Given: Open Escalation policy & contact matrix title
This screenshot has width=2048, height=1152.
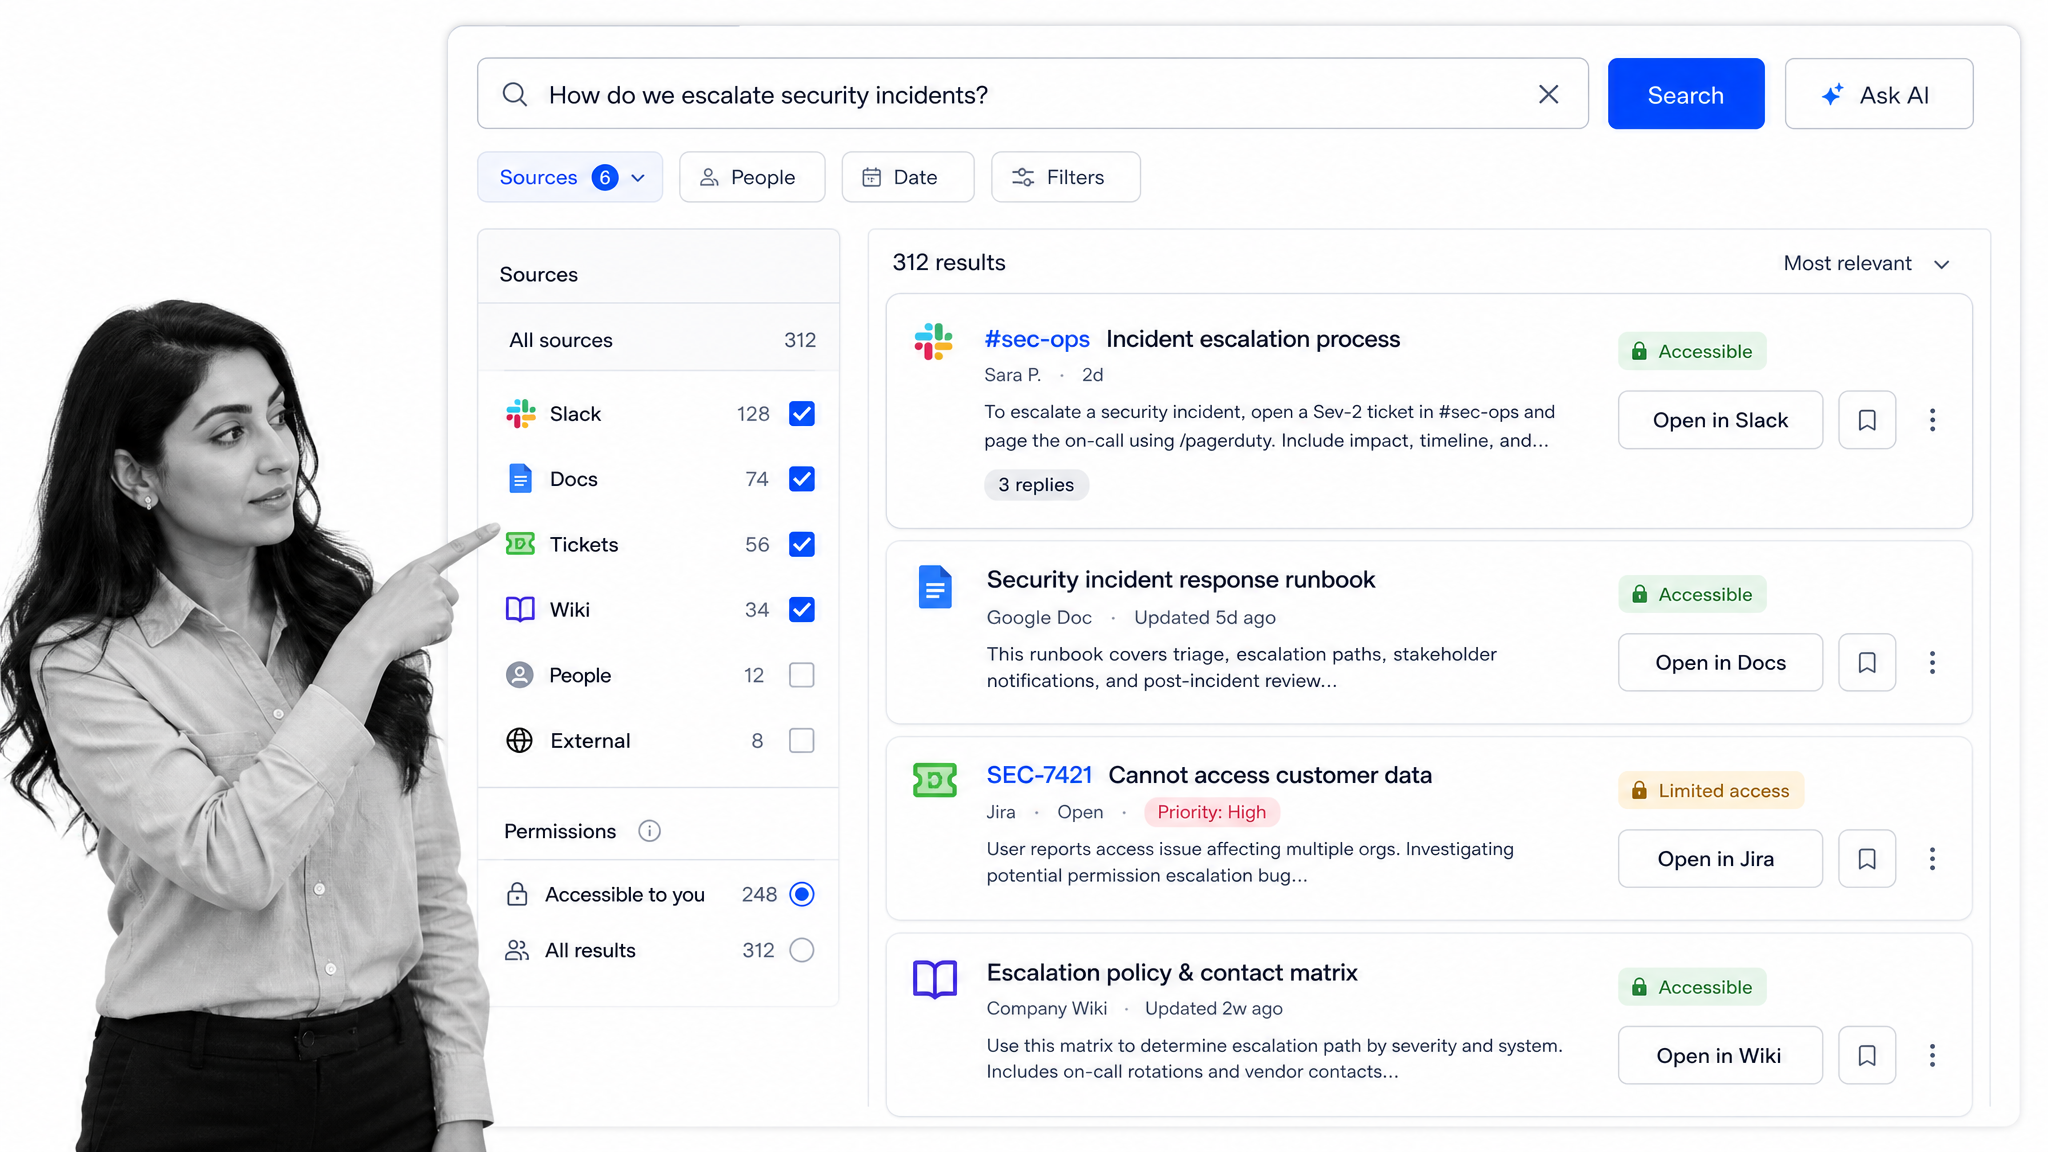Looking at the screenshot, I should pyautogui.click(x=1172, y=972).
